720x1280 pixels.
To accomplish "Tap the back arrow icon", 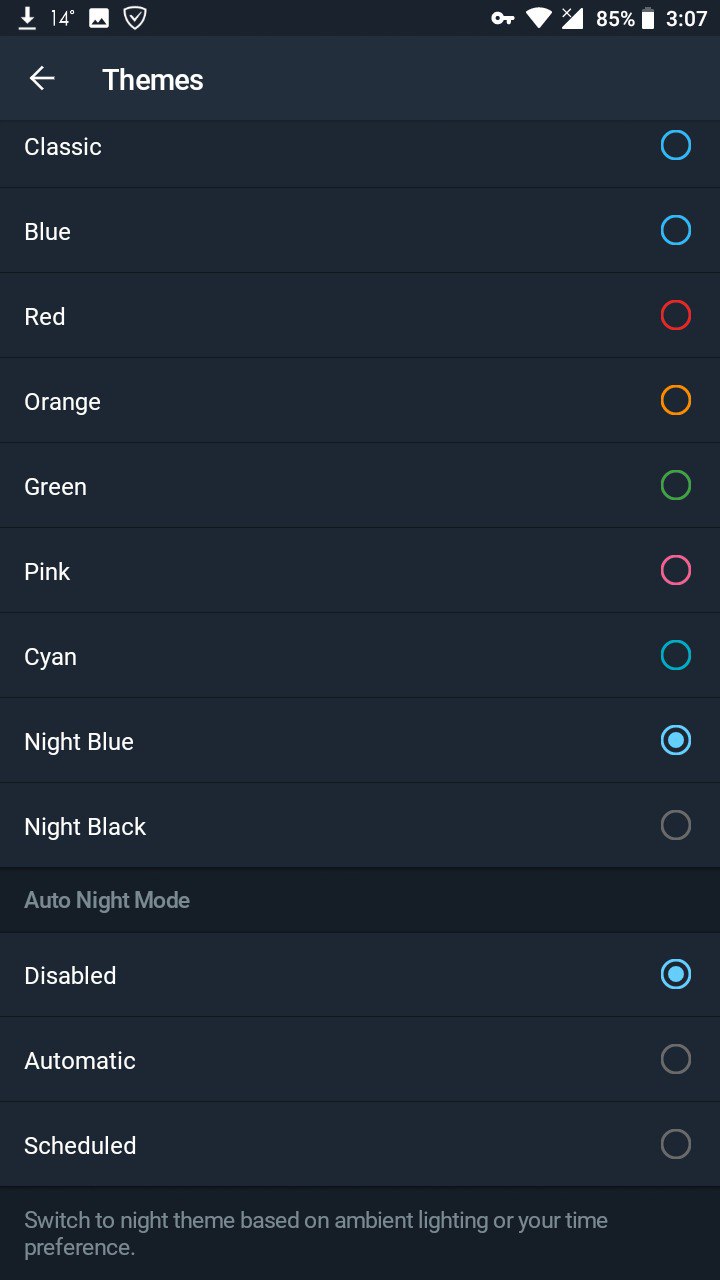I will [42, 79].
